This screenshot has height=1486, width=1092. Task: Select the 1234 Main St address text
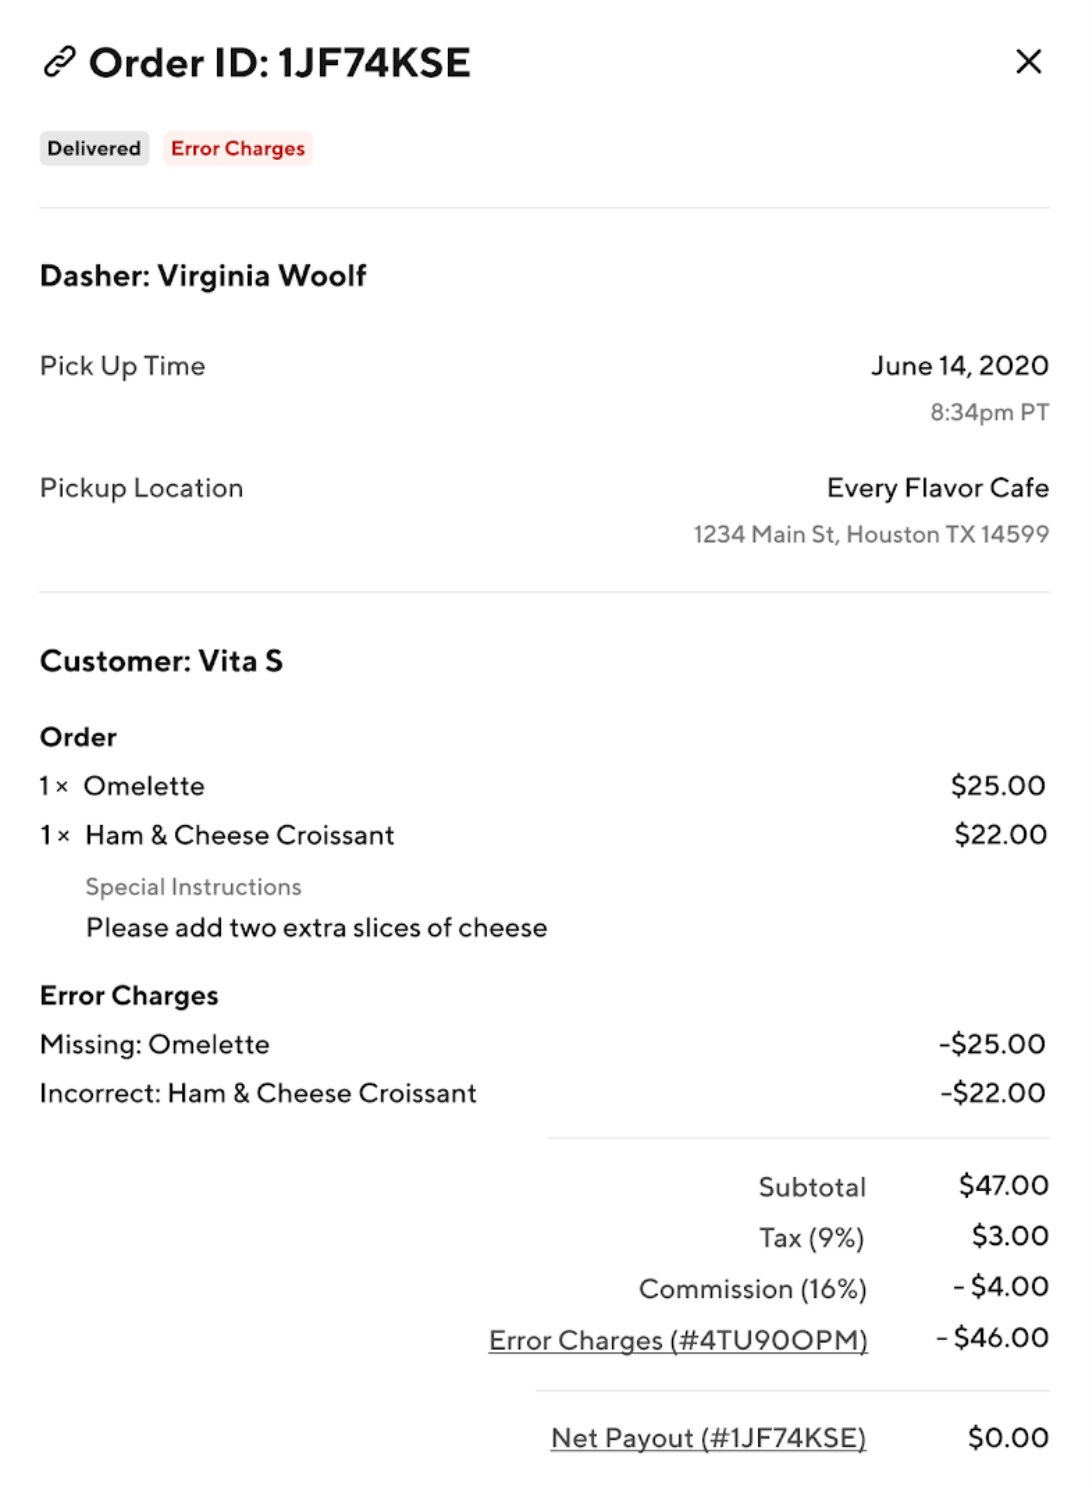tap(871, 534)
